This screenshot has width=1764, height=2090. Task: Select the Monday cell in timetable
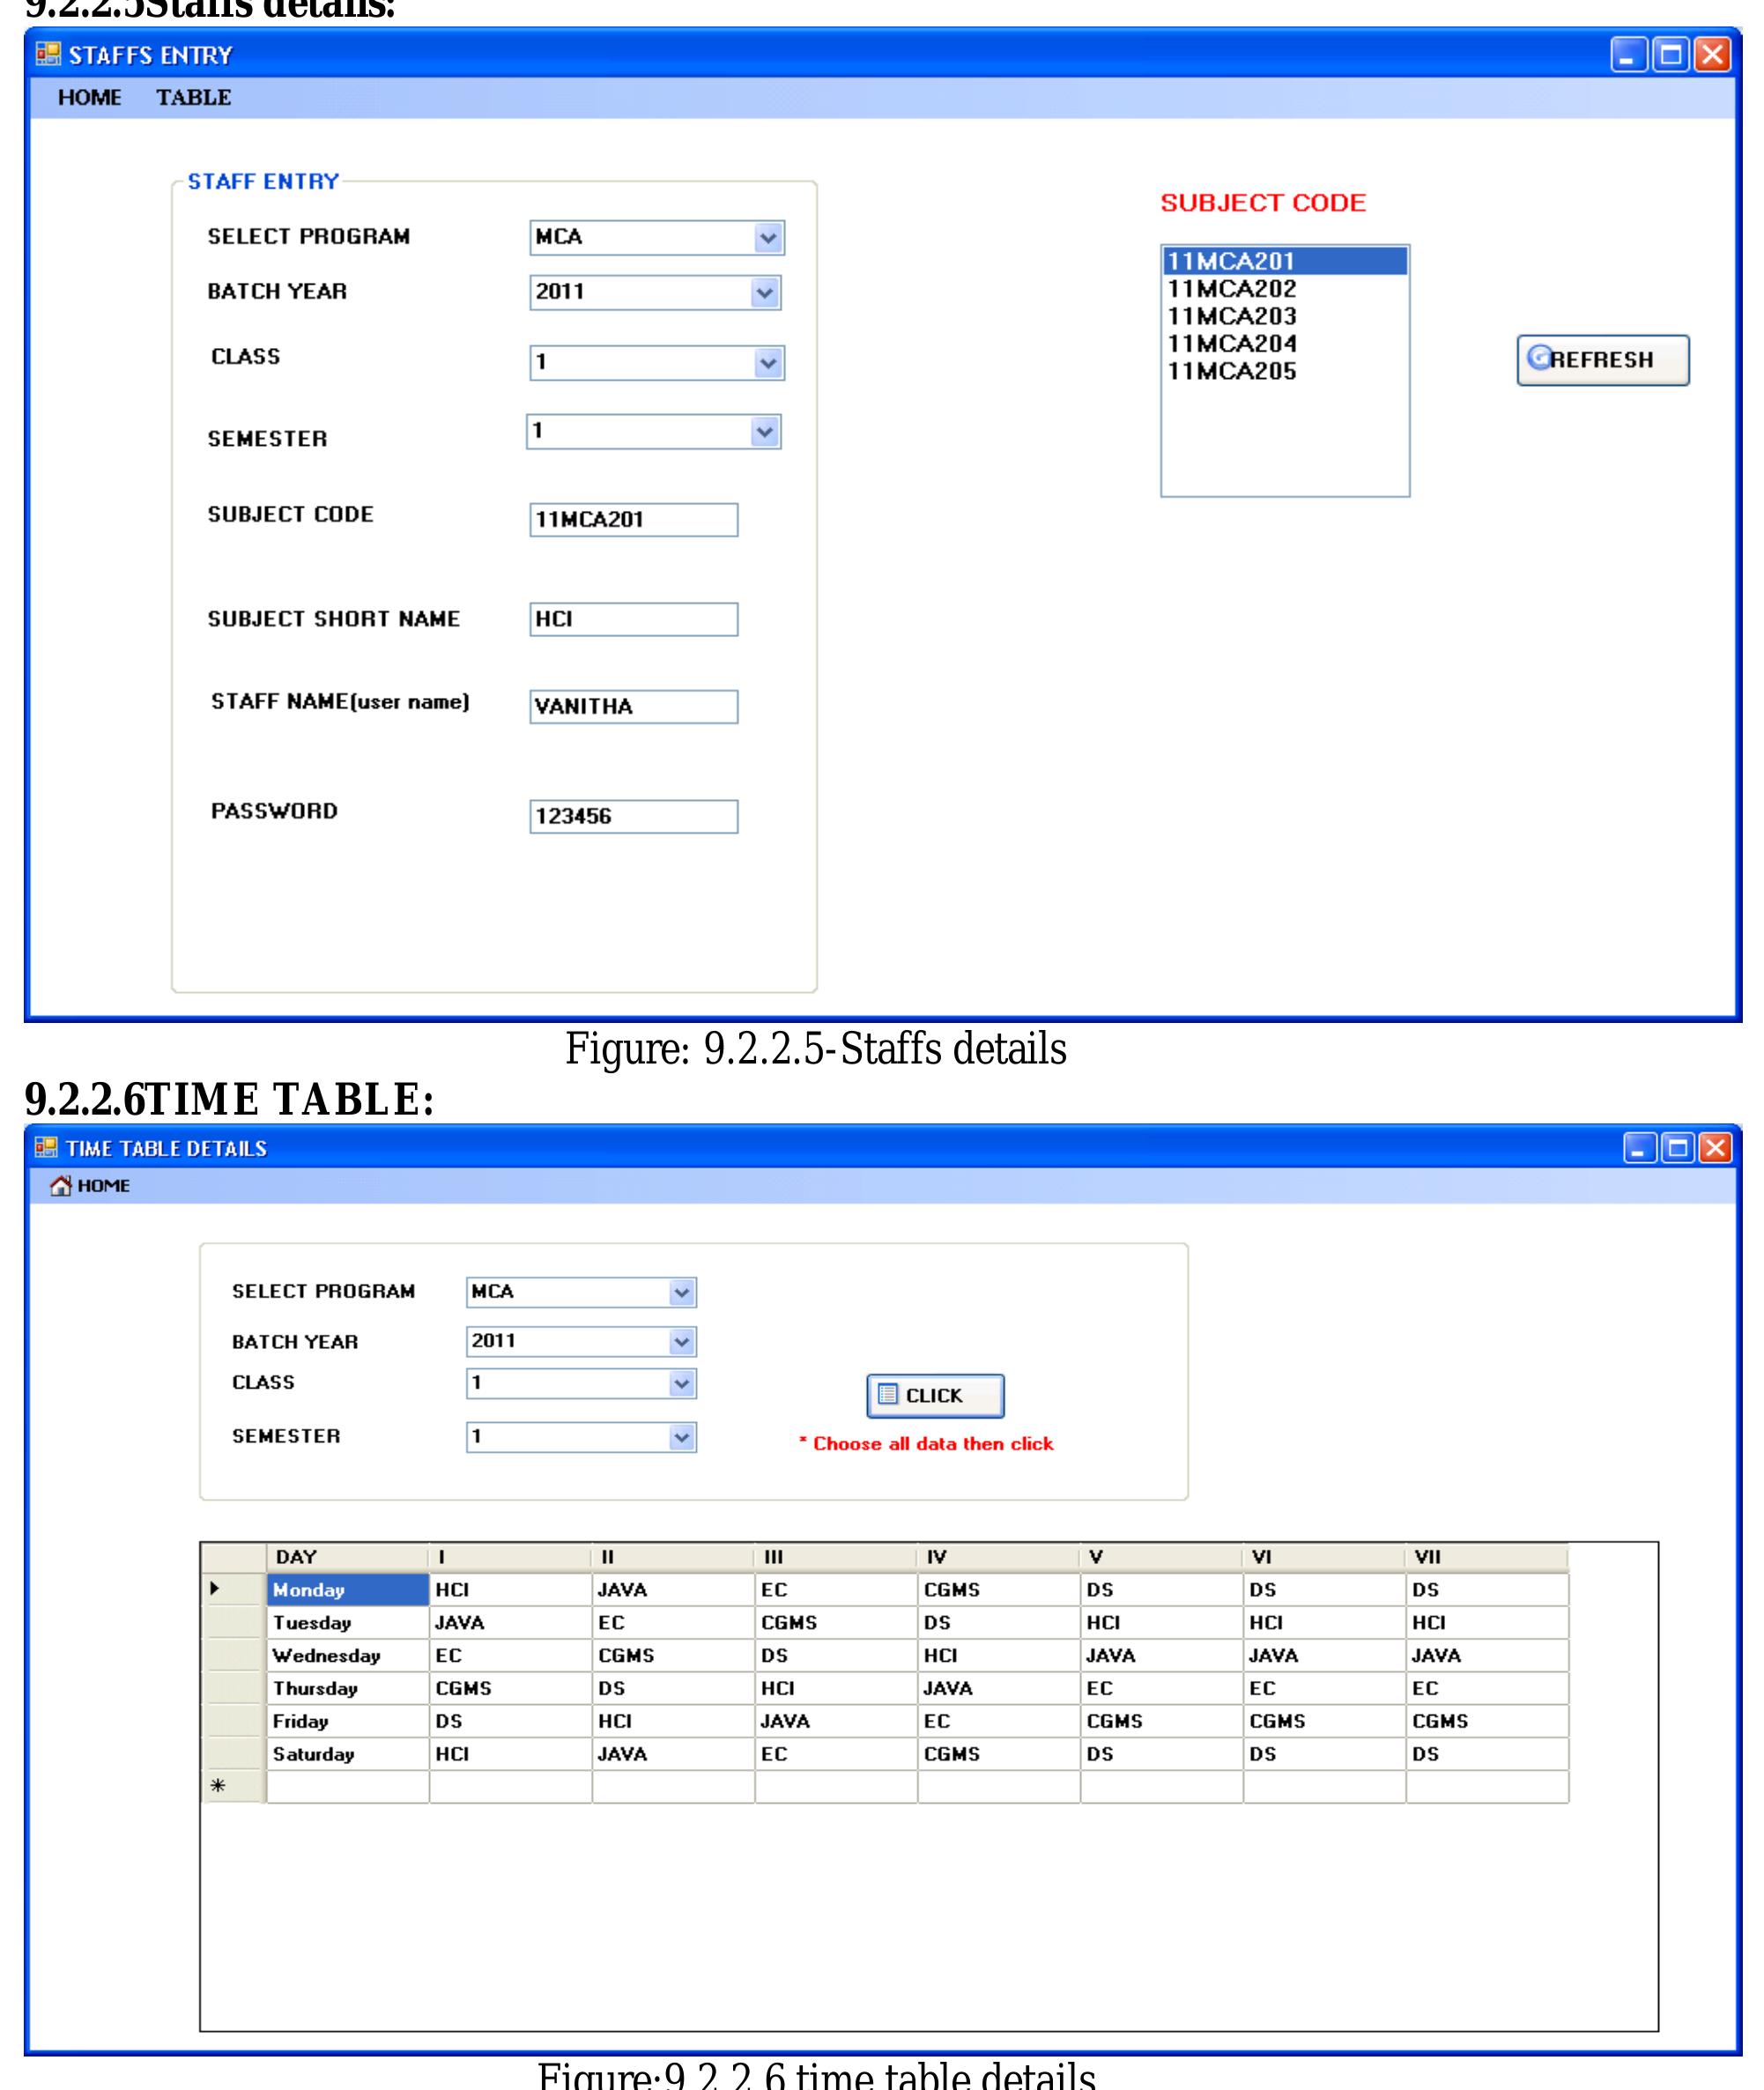coord(348,1589)
